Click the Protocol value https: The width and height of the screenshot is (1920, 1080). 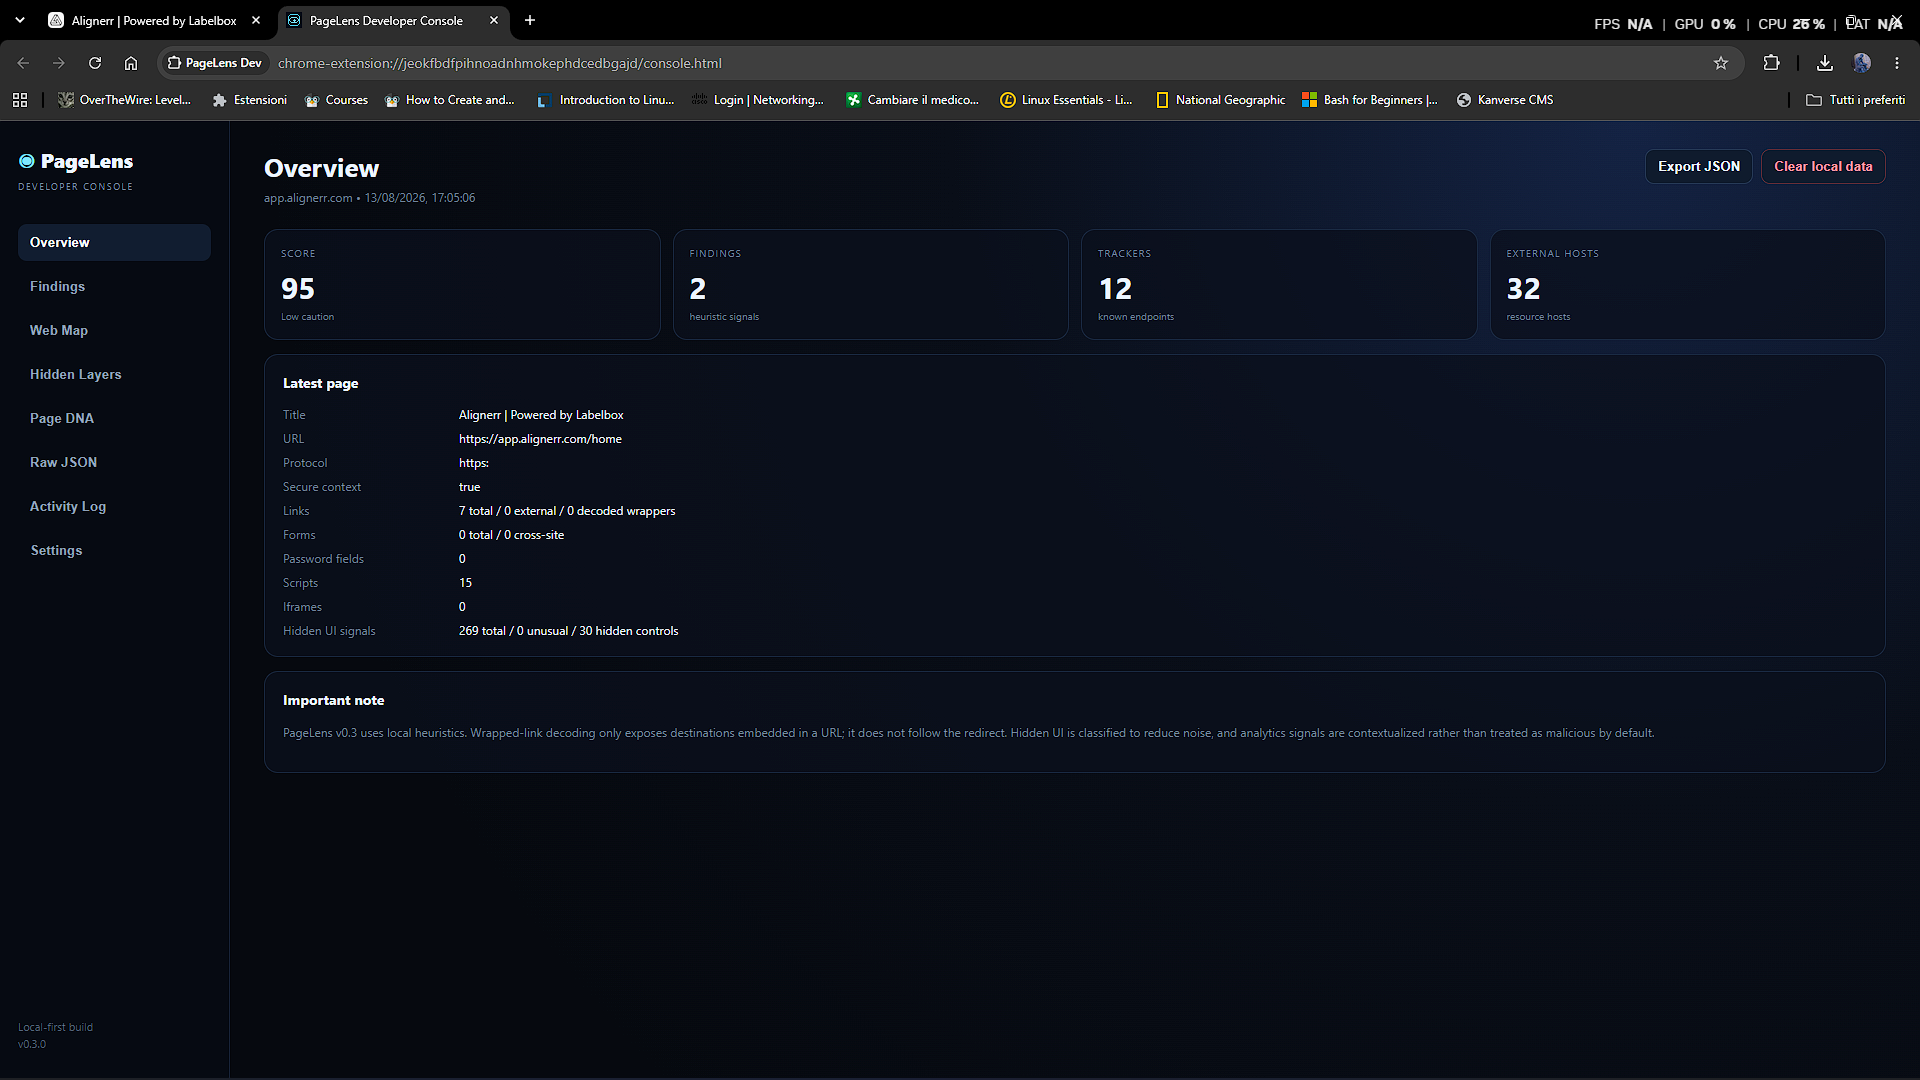474,463
